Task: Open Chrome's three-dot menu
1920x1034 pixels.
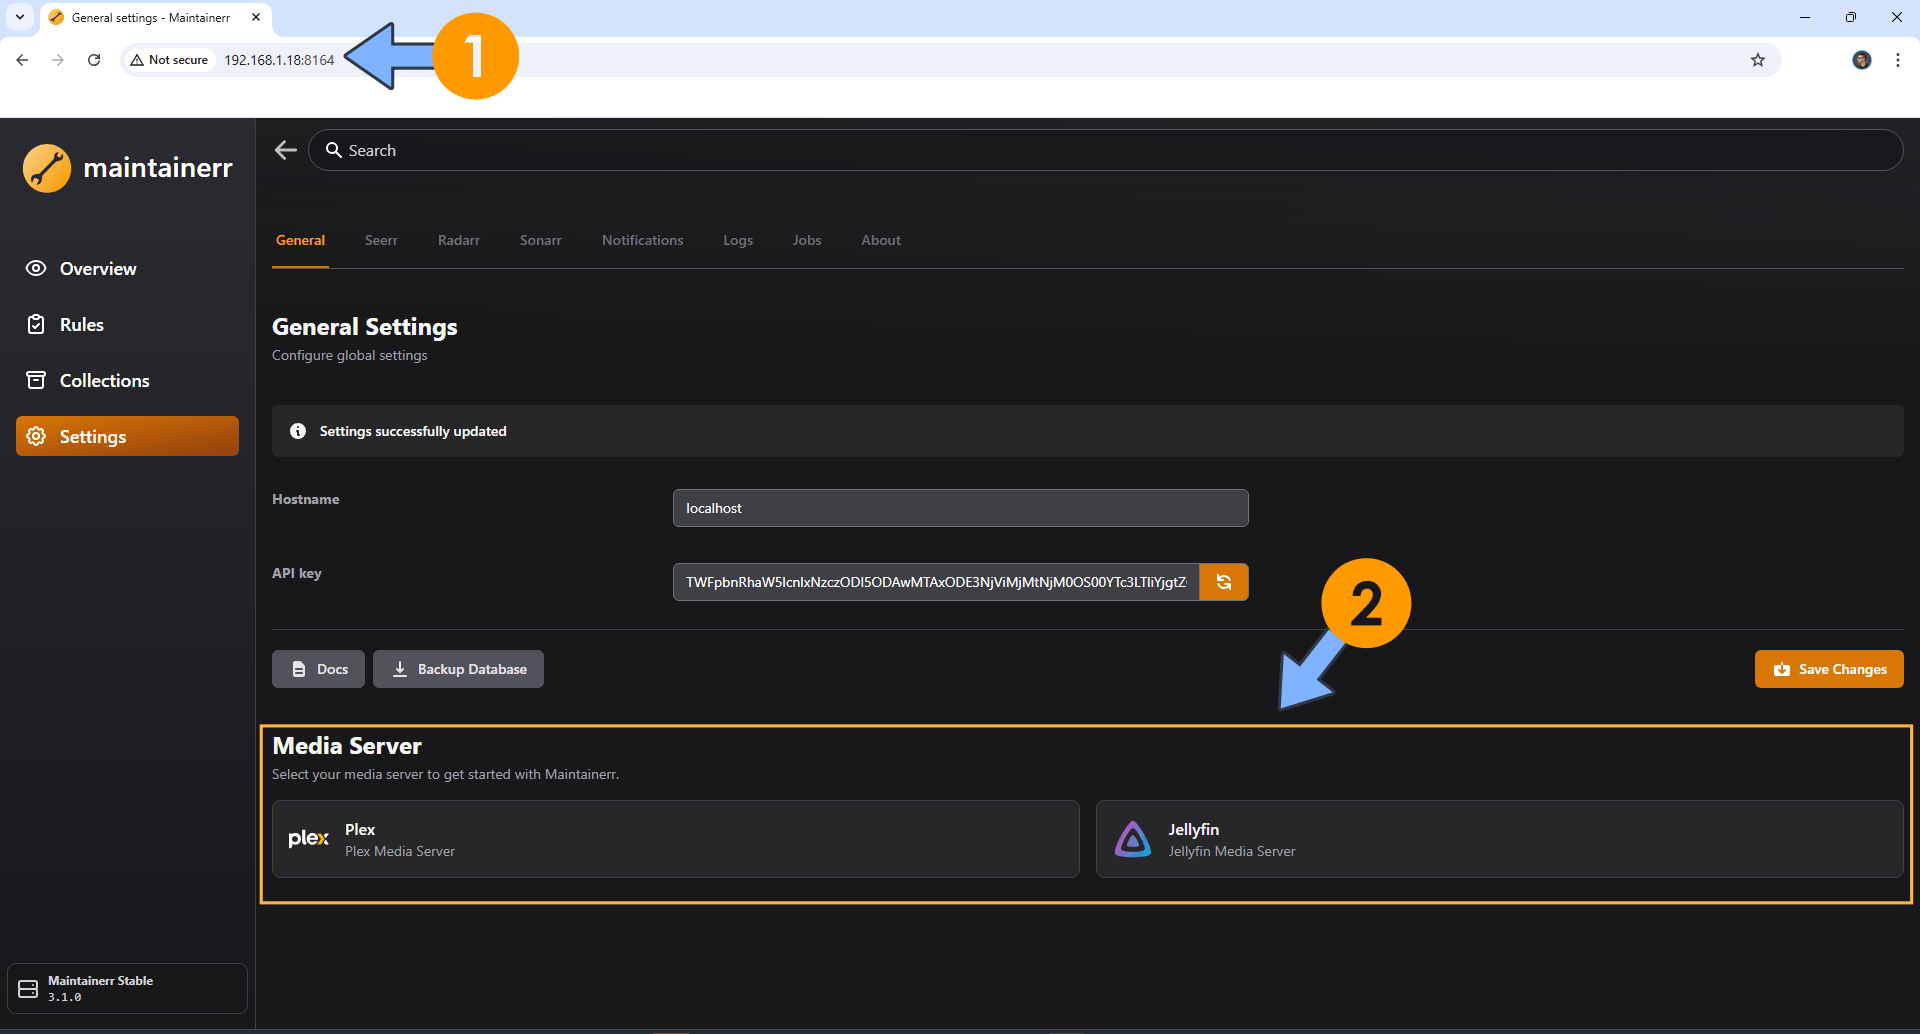Action: point(1897,60)
